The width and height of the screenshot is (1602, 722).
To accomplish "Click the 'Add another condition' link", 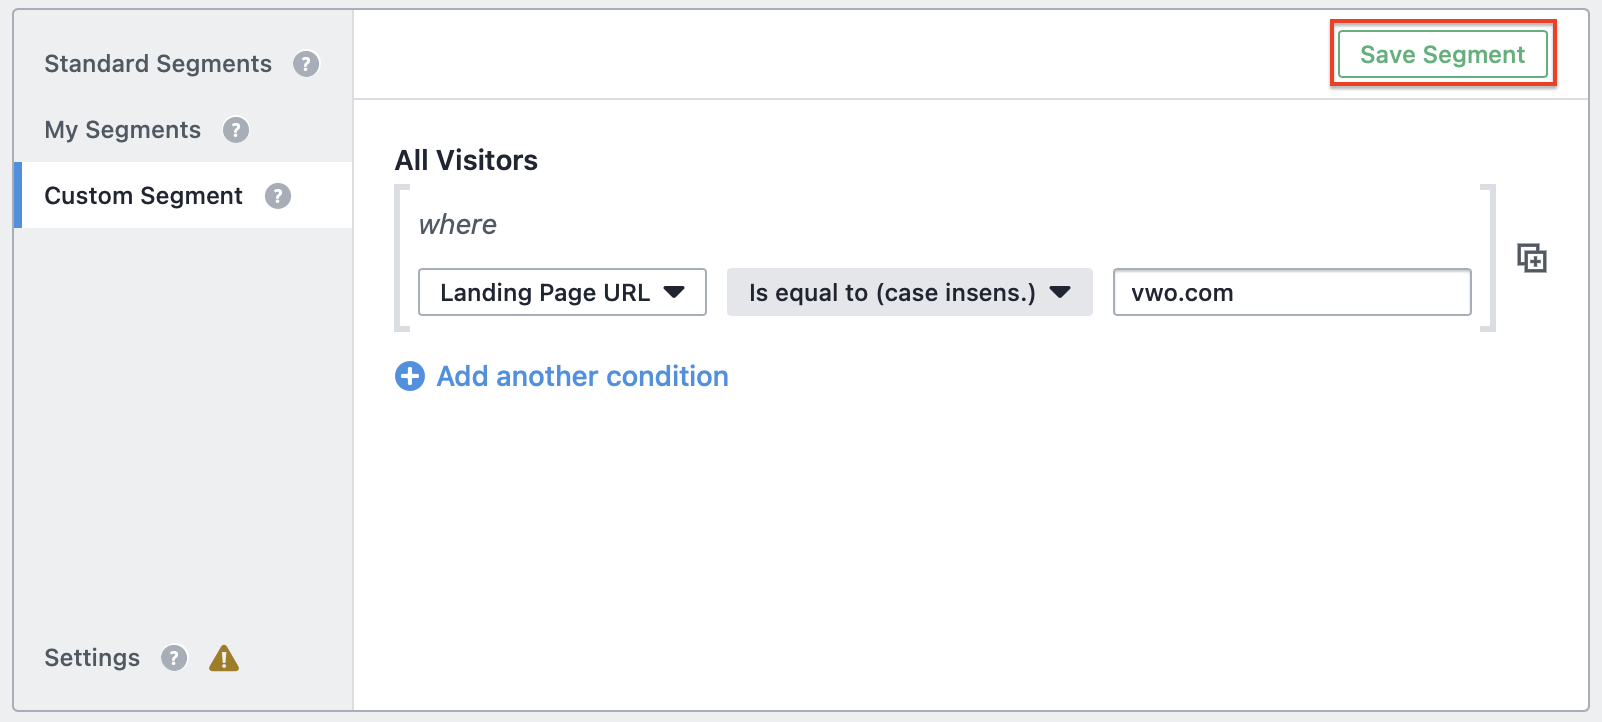I will click(x=582, y=376).
